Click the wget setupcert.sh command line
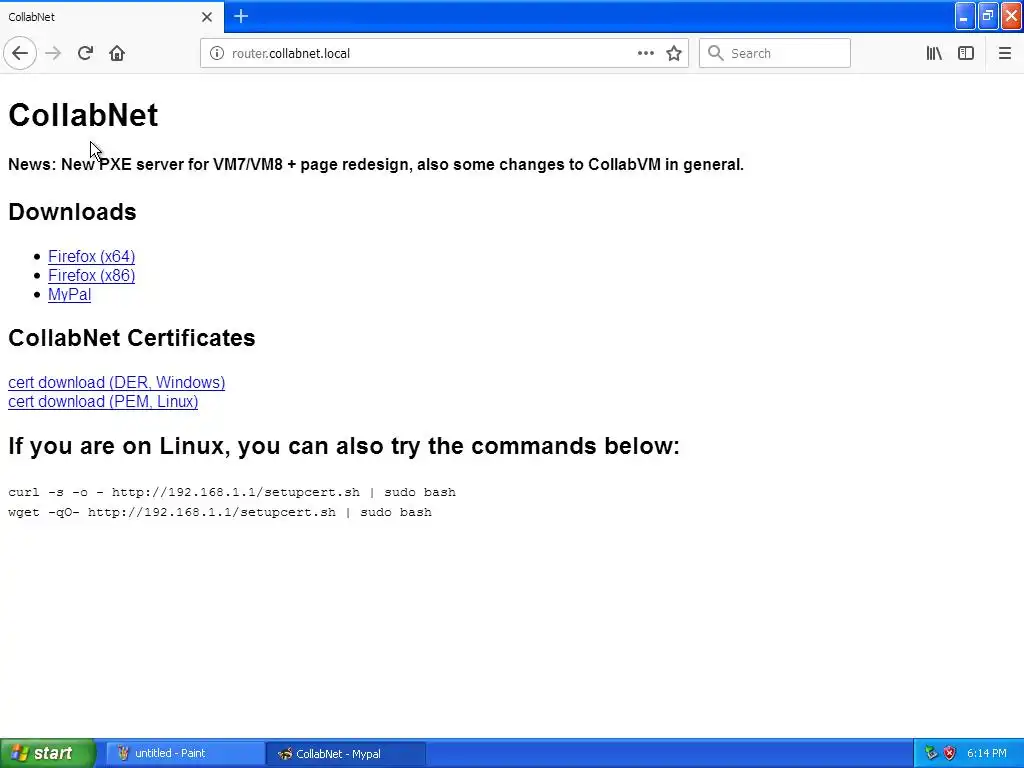Image resolution: width=1024 pixels, height=768 pixels. [x=220, y=512]
